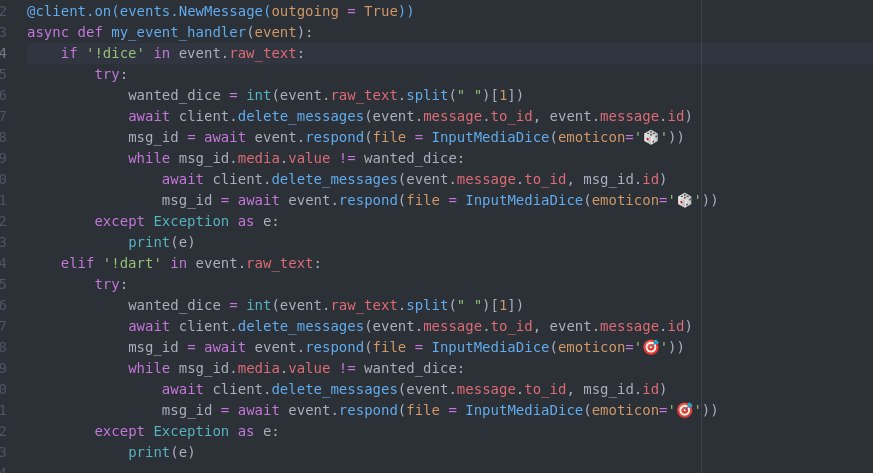Screen dimensions: 873x473
Task: Click 'print' in the !dice except clause
Action: (149, 242)
